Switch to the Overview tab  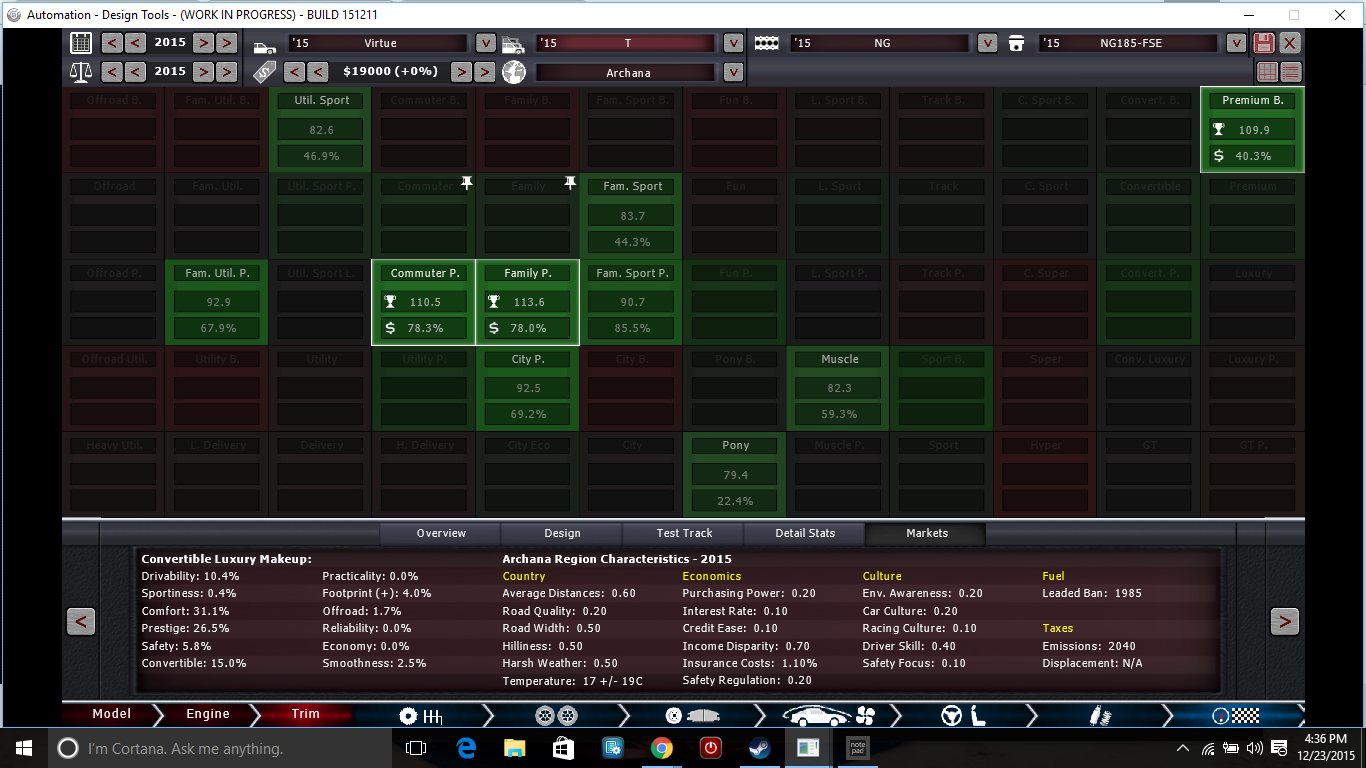pyautogui.click(x=441, y=534)
